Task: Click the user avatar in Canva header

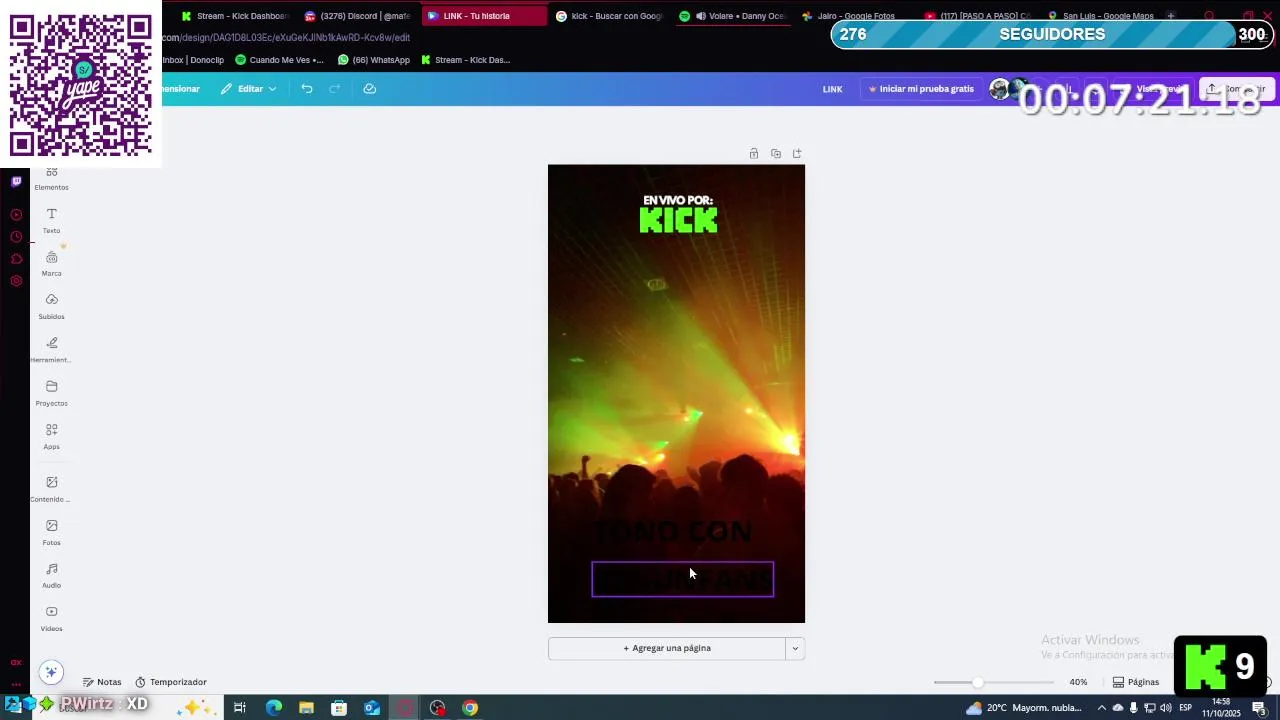Action: pos(999,89)
